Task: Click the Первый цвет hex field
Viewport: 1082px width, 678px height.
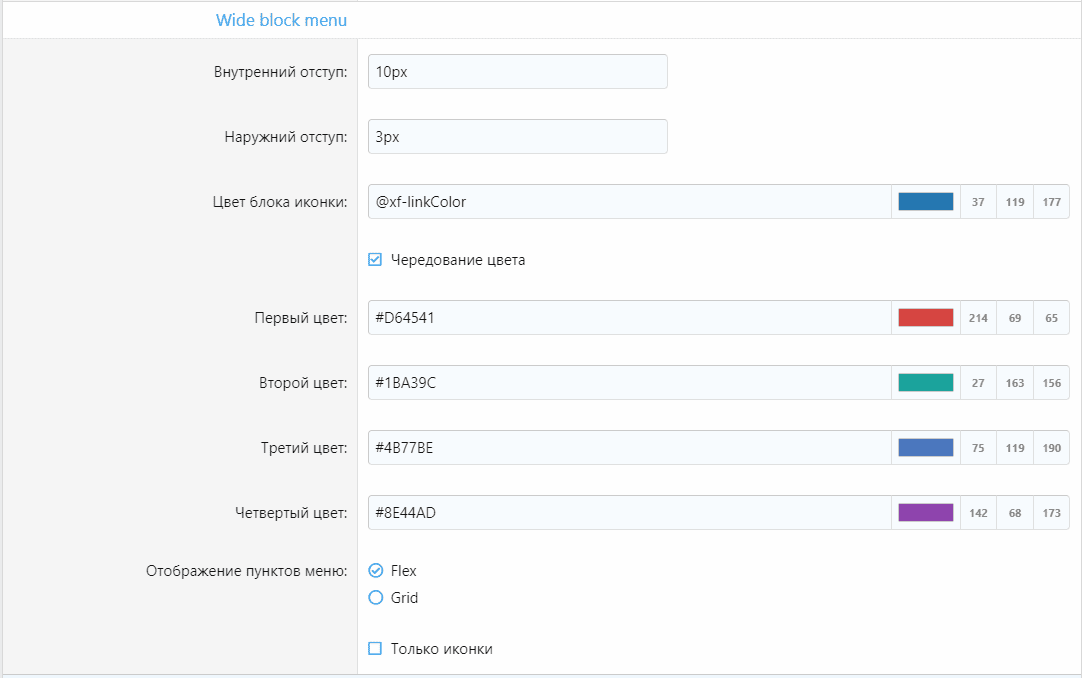Action: click(x=628, y=318)
